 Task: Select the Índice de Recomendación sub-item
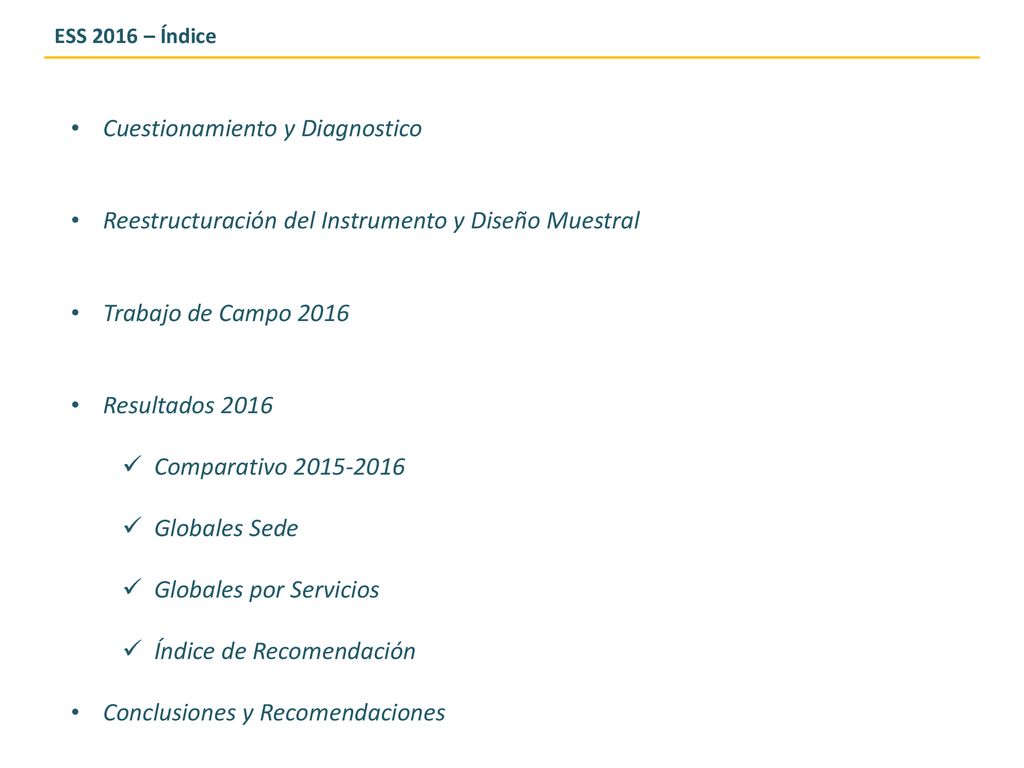285,650
